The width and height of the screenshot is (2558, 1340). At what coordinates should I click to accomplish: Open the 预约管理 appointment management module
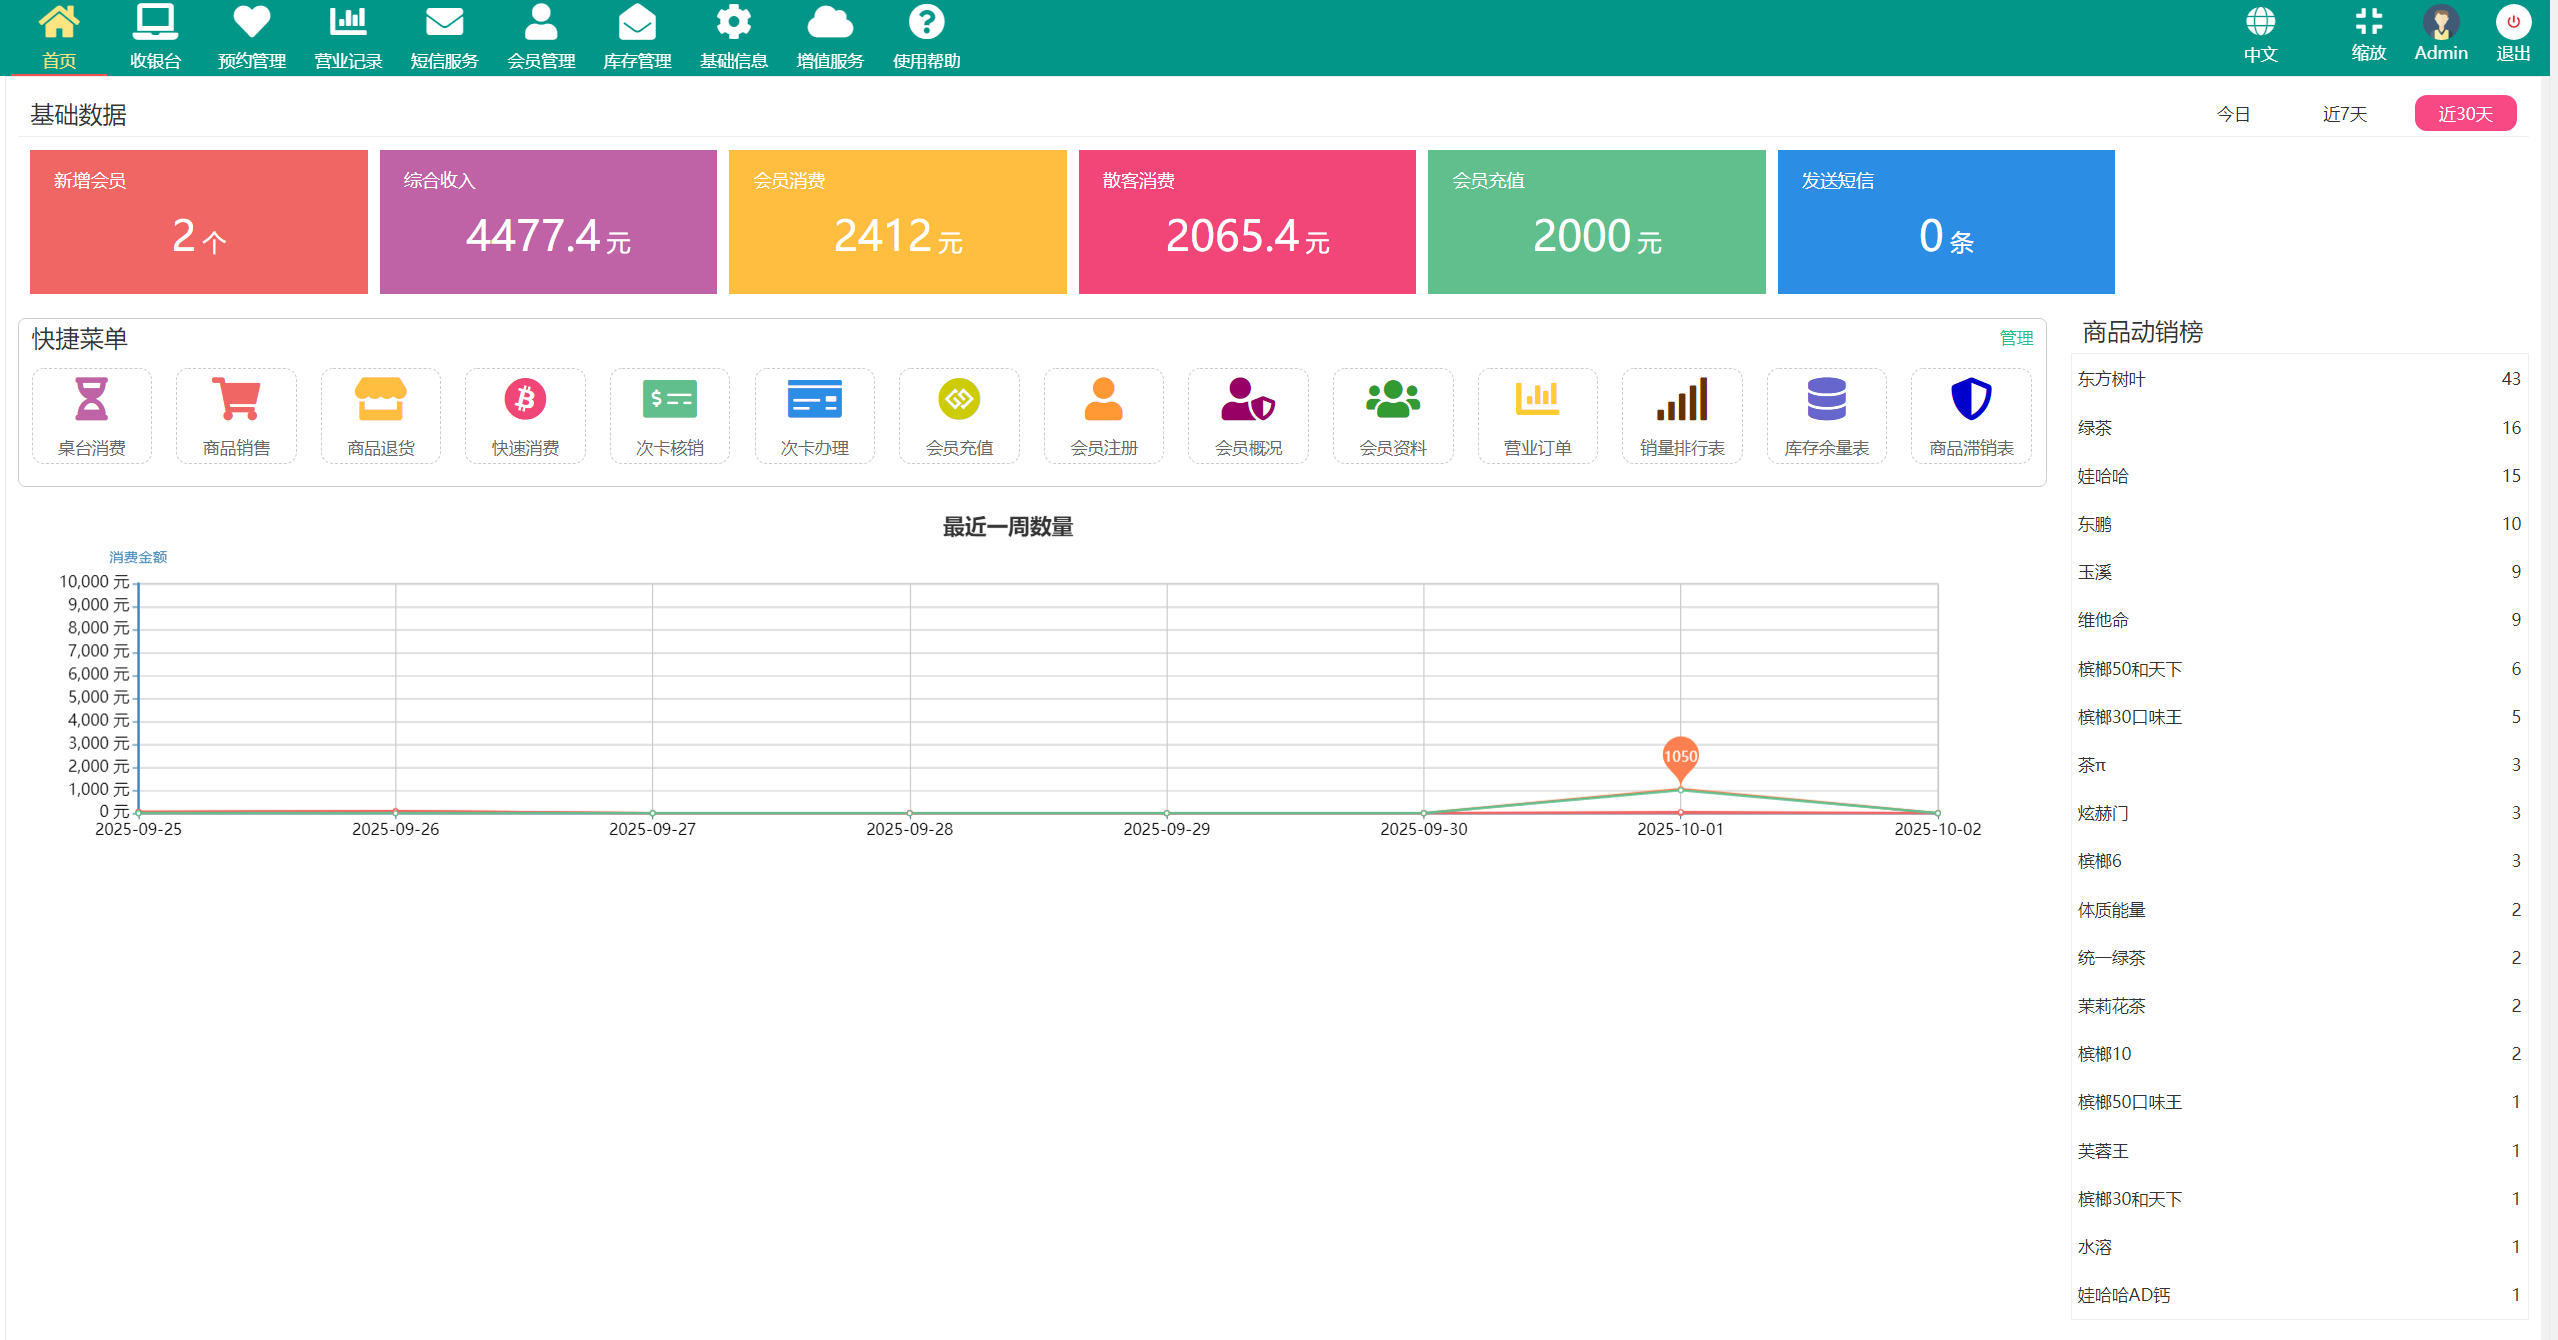click(251, 35)
